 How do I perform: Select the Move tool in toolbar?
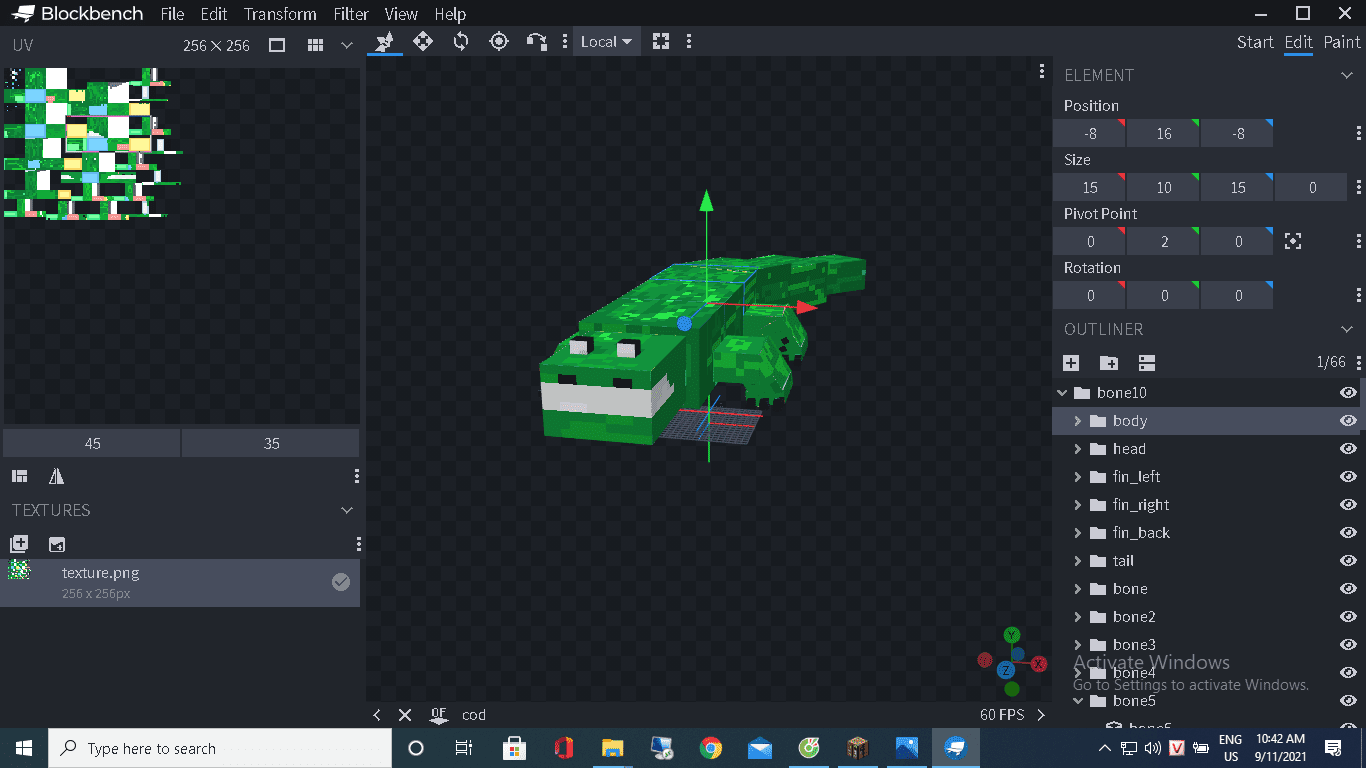423,41
